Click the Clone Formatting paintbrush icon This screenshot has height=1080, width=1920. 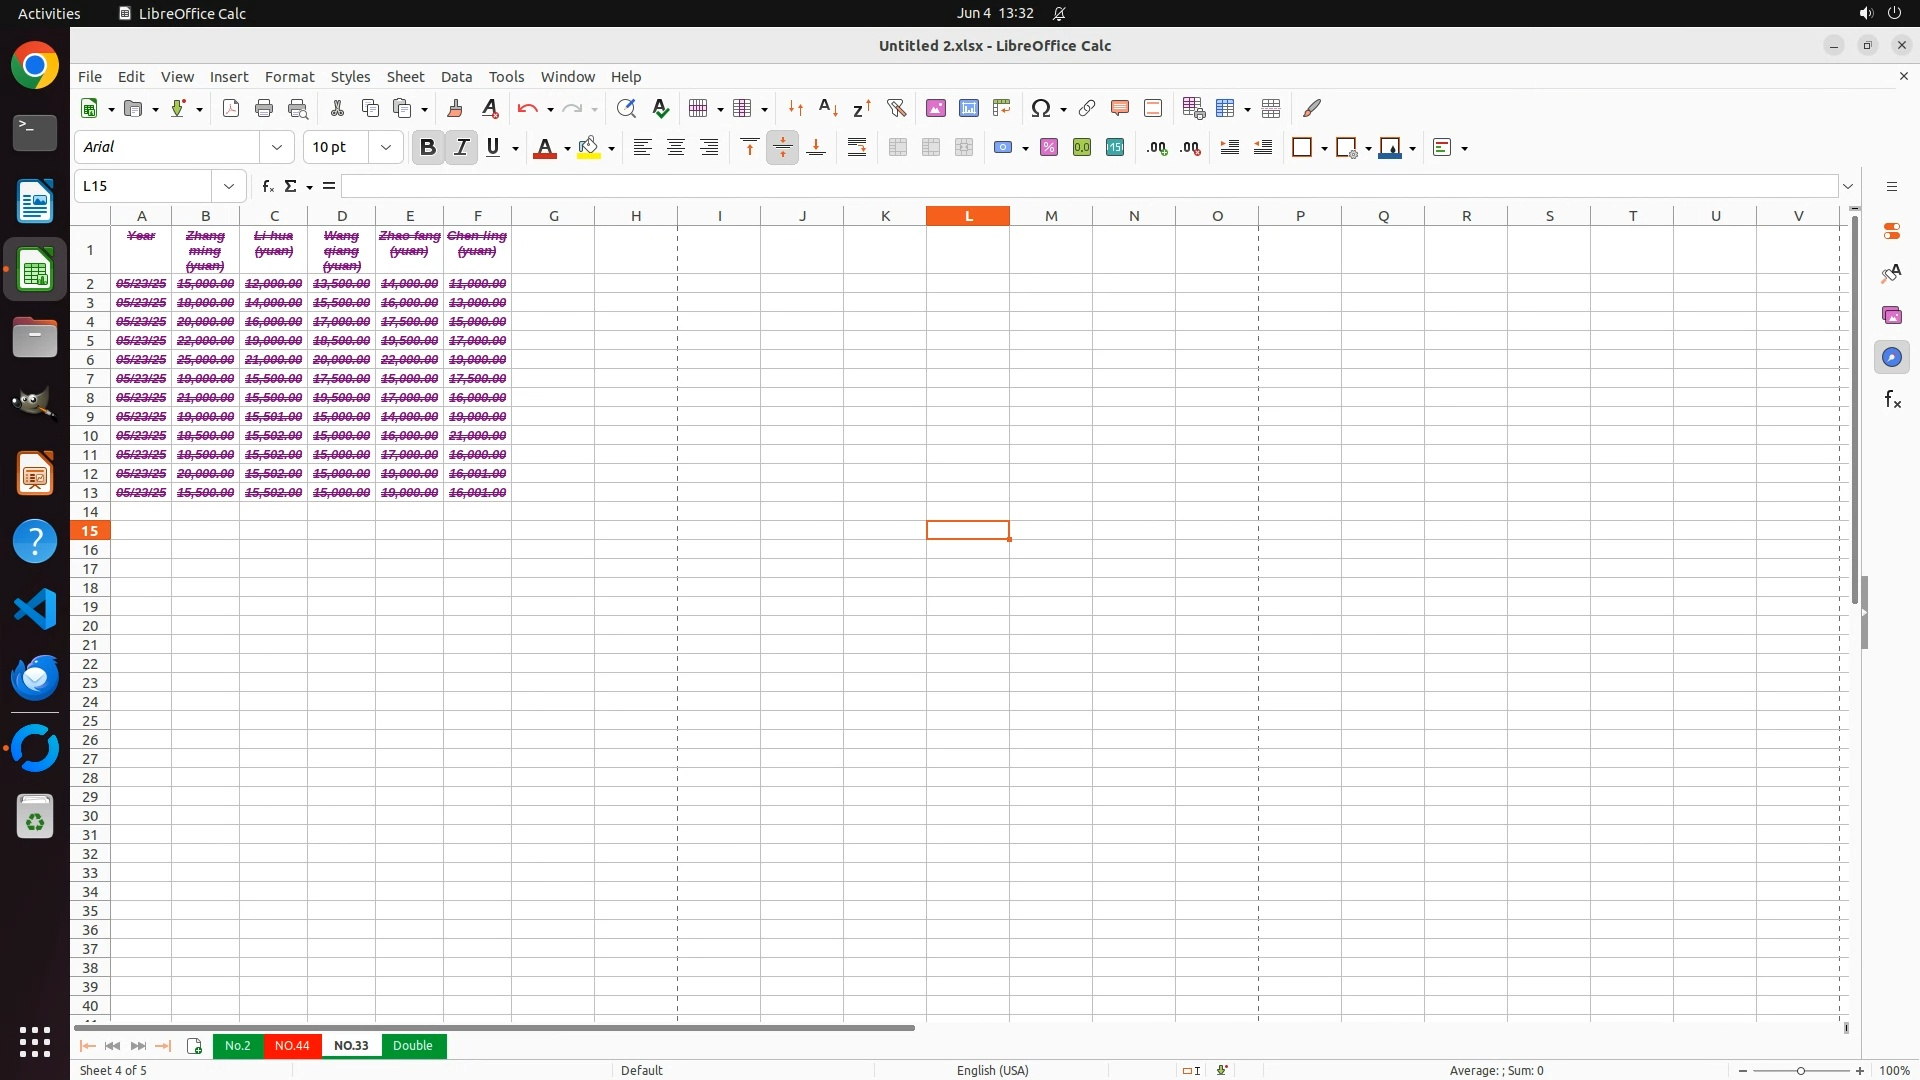pyautogui.click(x=455, y=108)
